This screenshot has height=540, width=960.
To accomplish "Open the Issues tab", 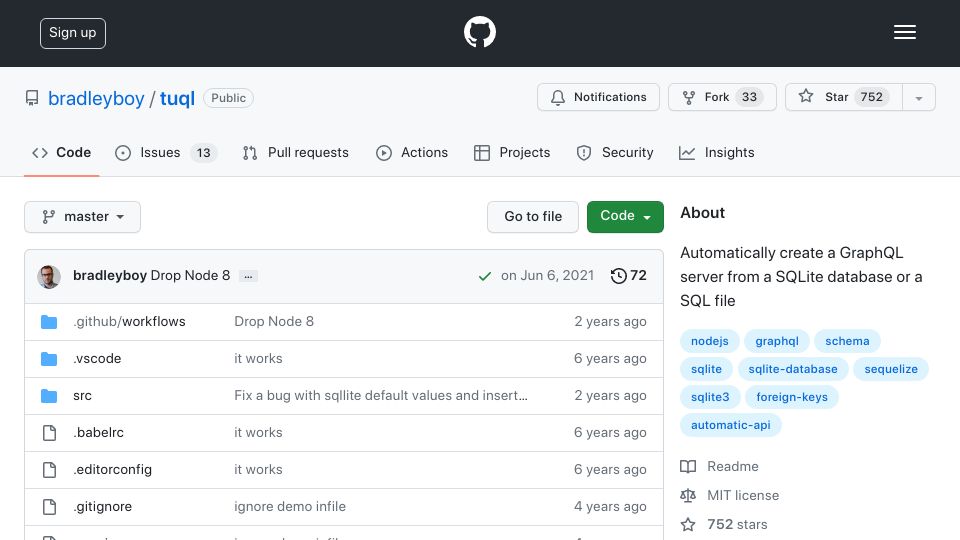I will click(165, 152).
